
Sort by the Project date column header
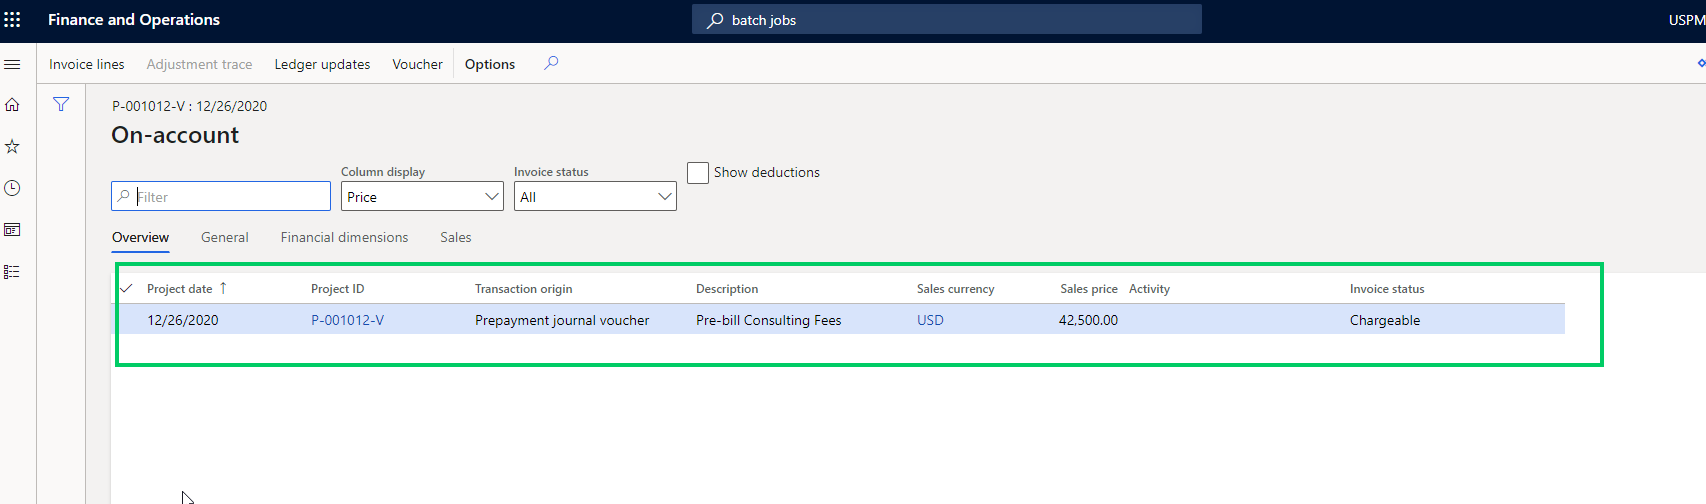pyautogui.click(x=180, y=289)
